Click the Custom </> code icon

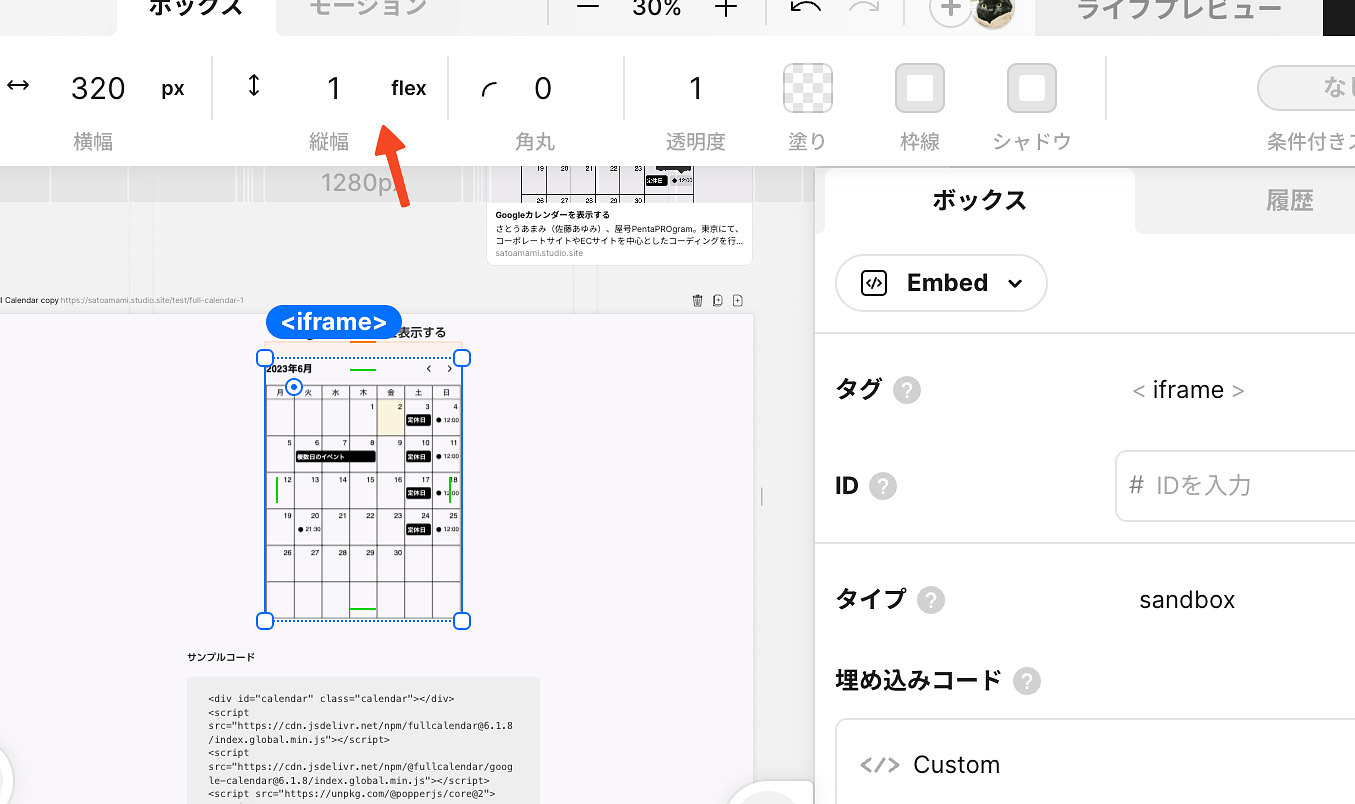coord(880,765)
